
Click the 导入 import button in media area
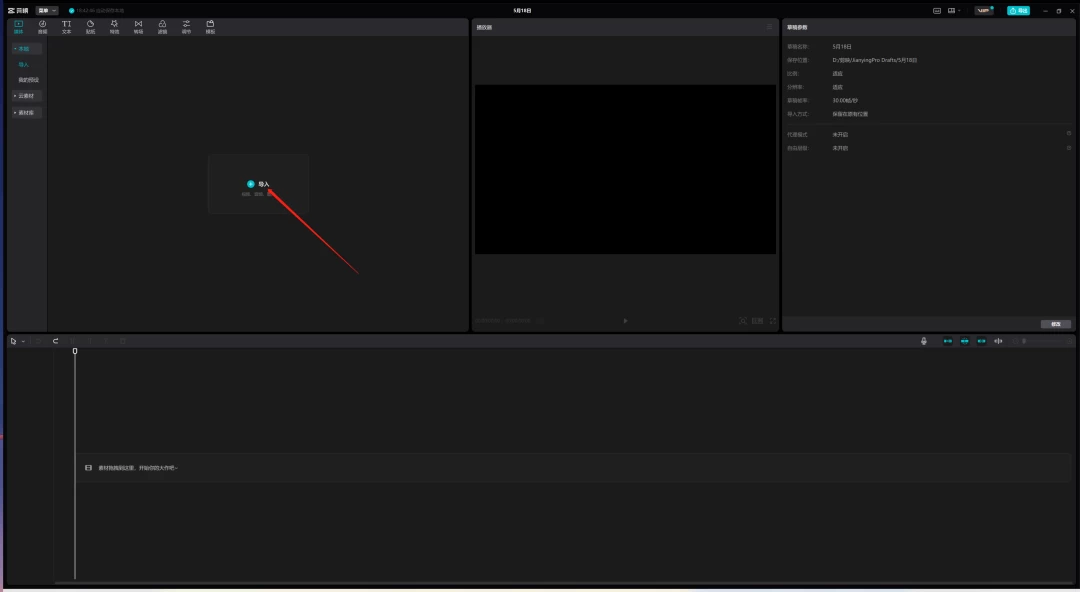(x=258, y=184)
